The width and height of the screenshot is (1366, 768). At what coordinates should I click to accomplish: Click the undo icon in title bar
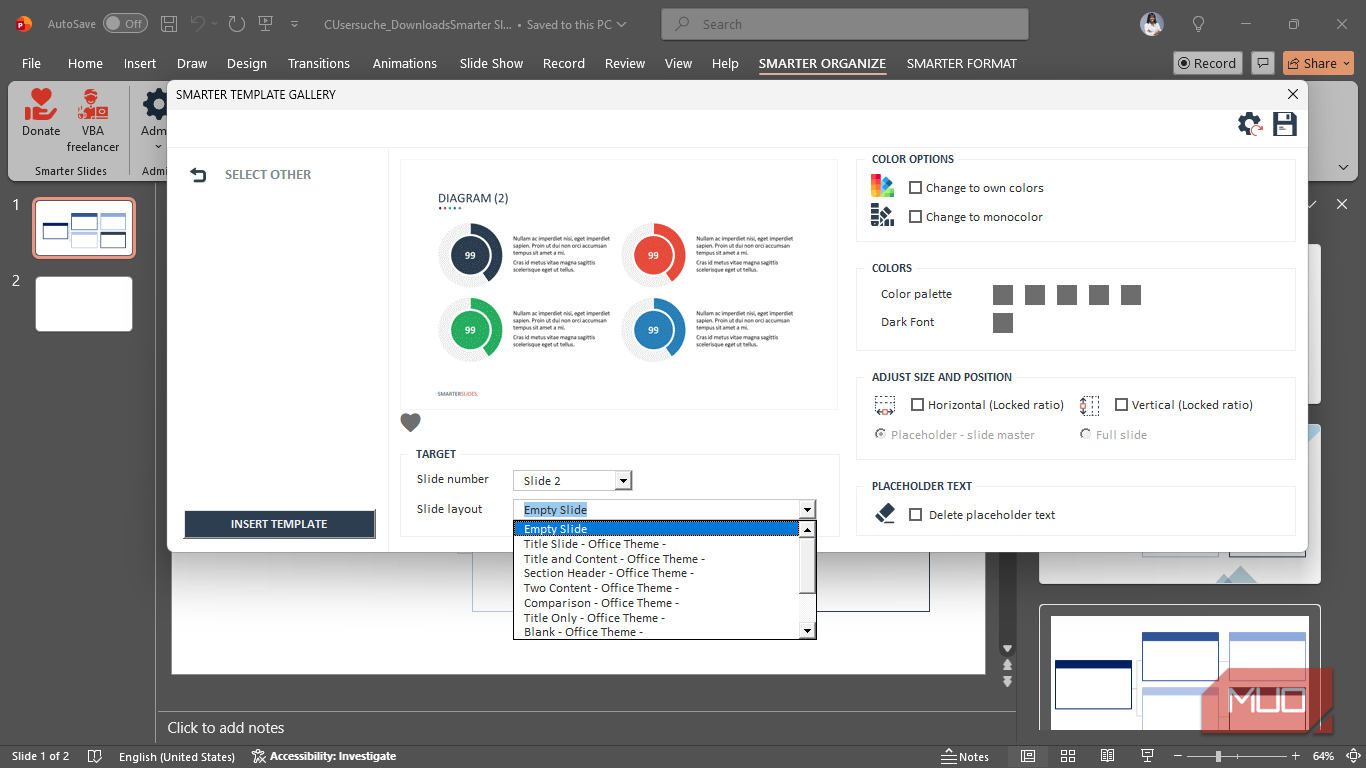click(198, 24)
